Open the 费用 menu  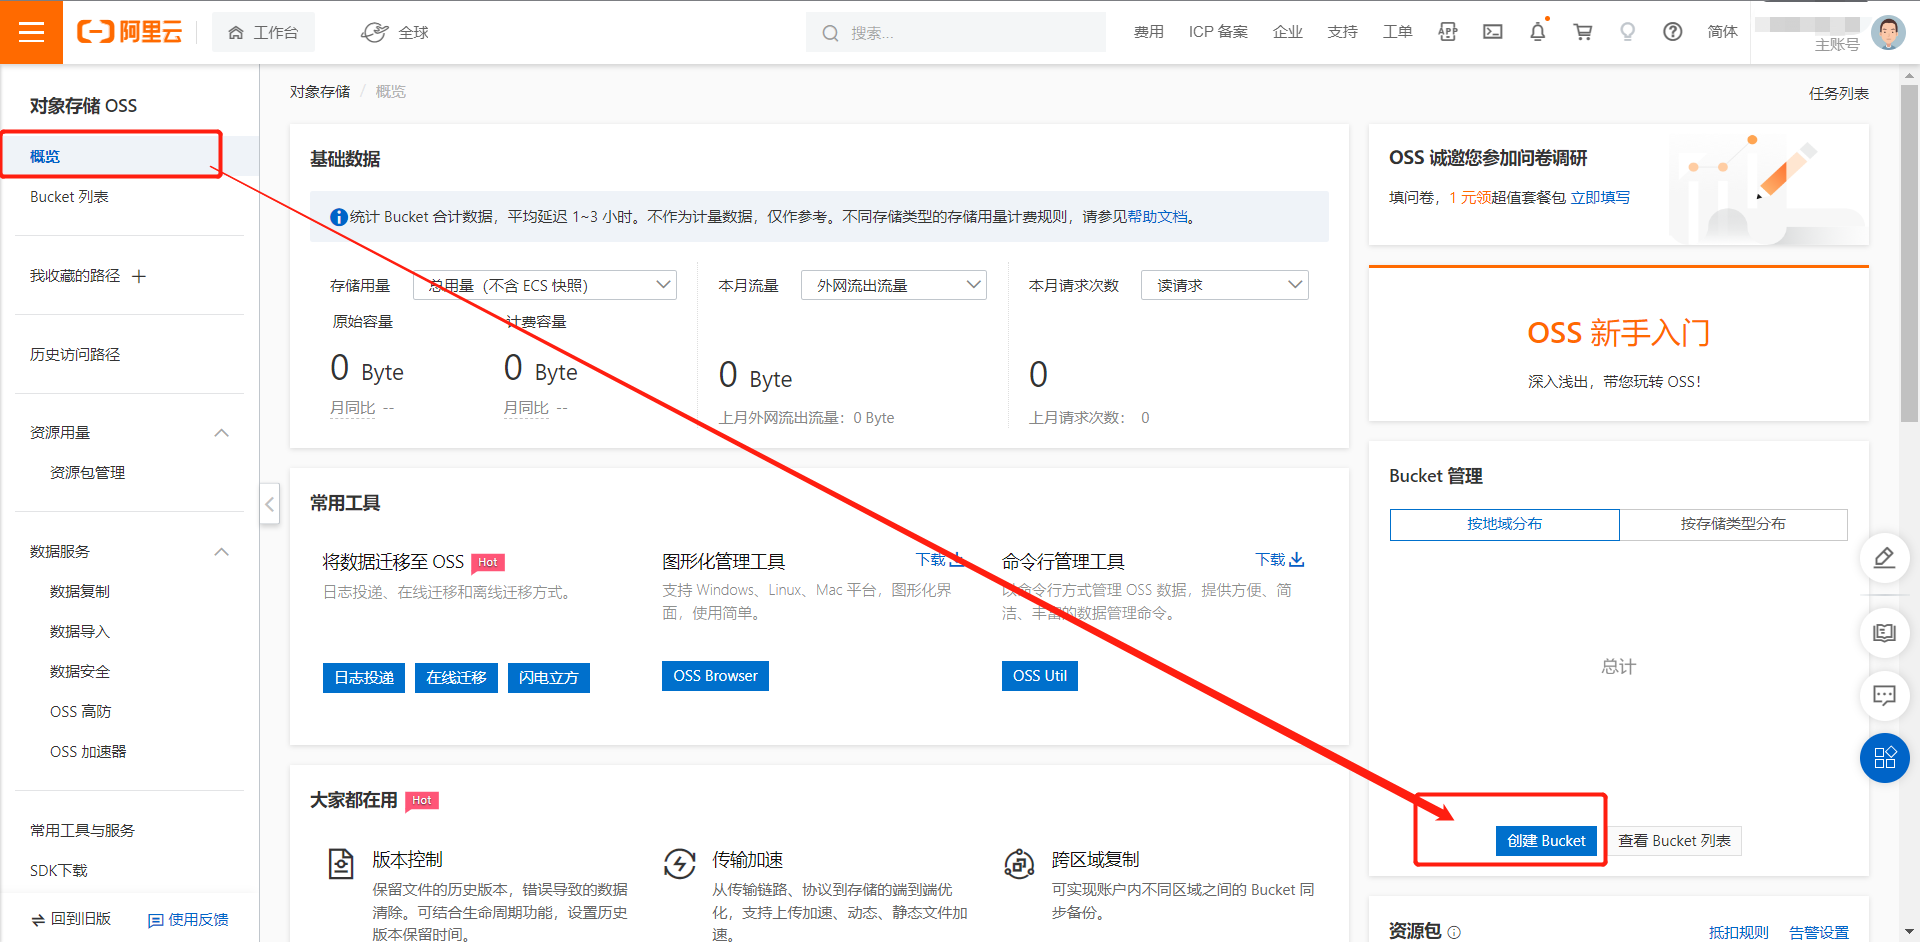pyautogui.click(x=1148, y=32)
